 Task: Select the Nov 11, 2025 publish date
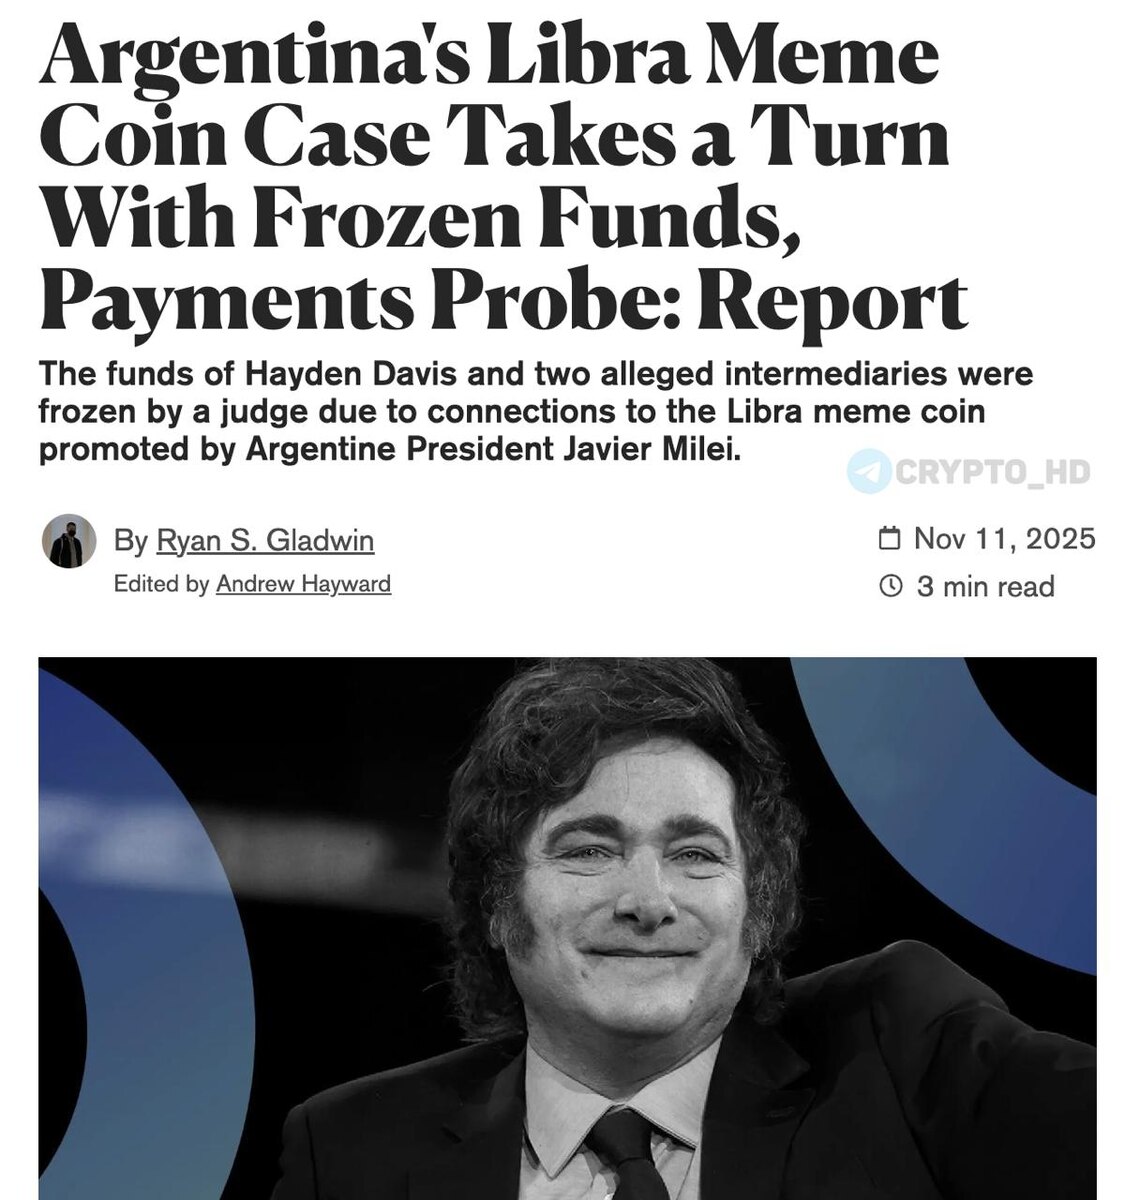[1004, 539]
